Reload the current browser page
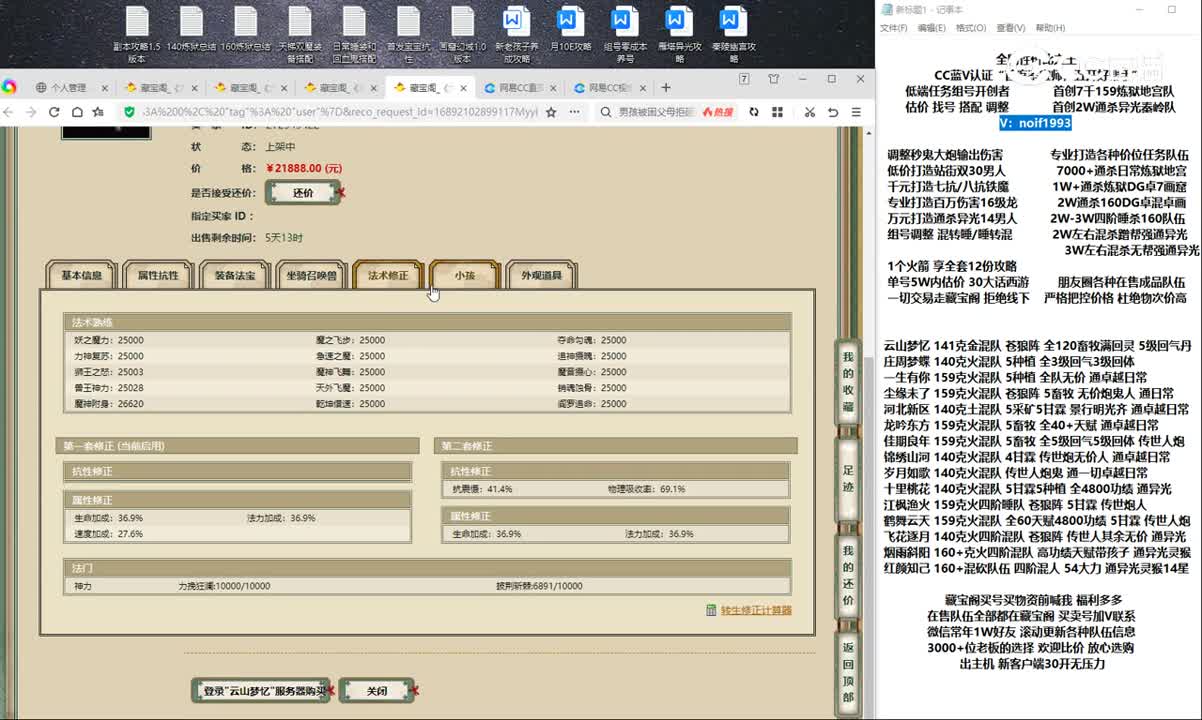This screenshot has height=720, width=1202. click(x=55, y=112)
